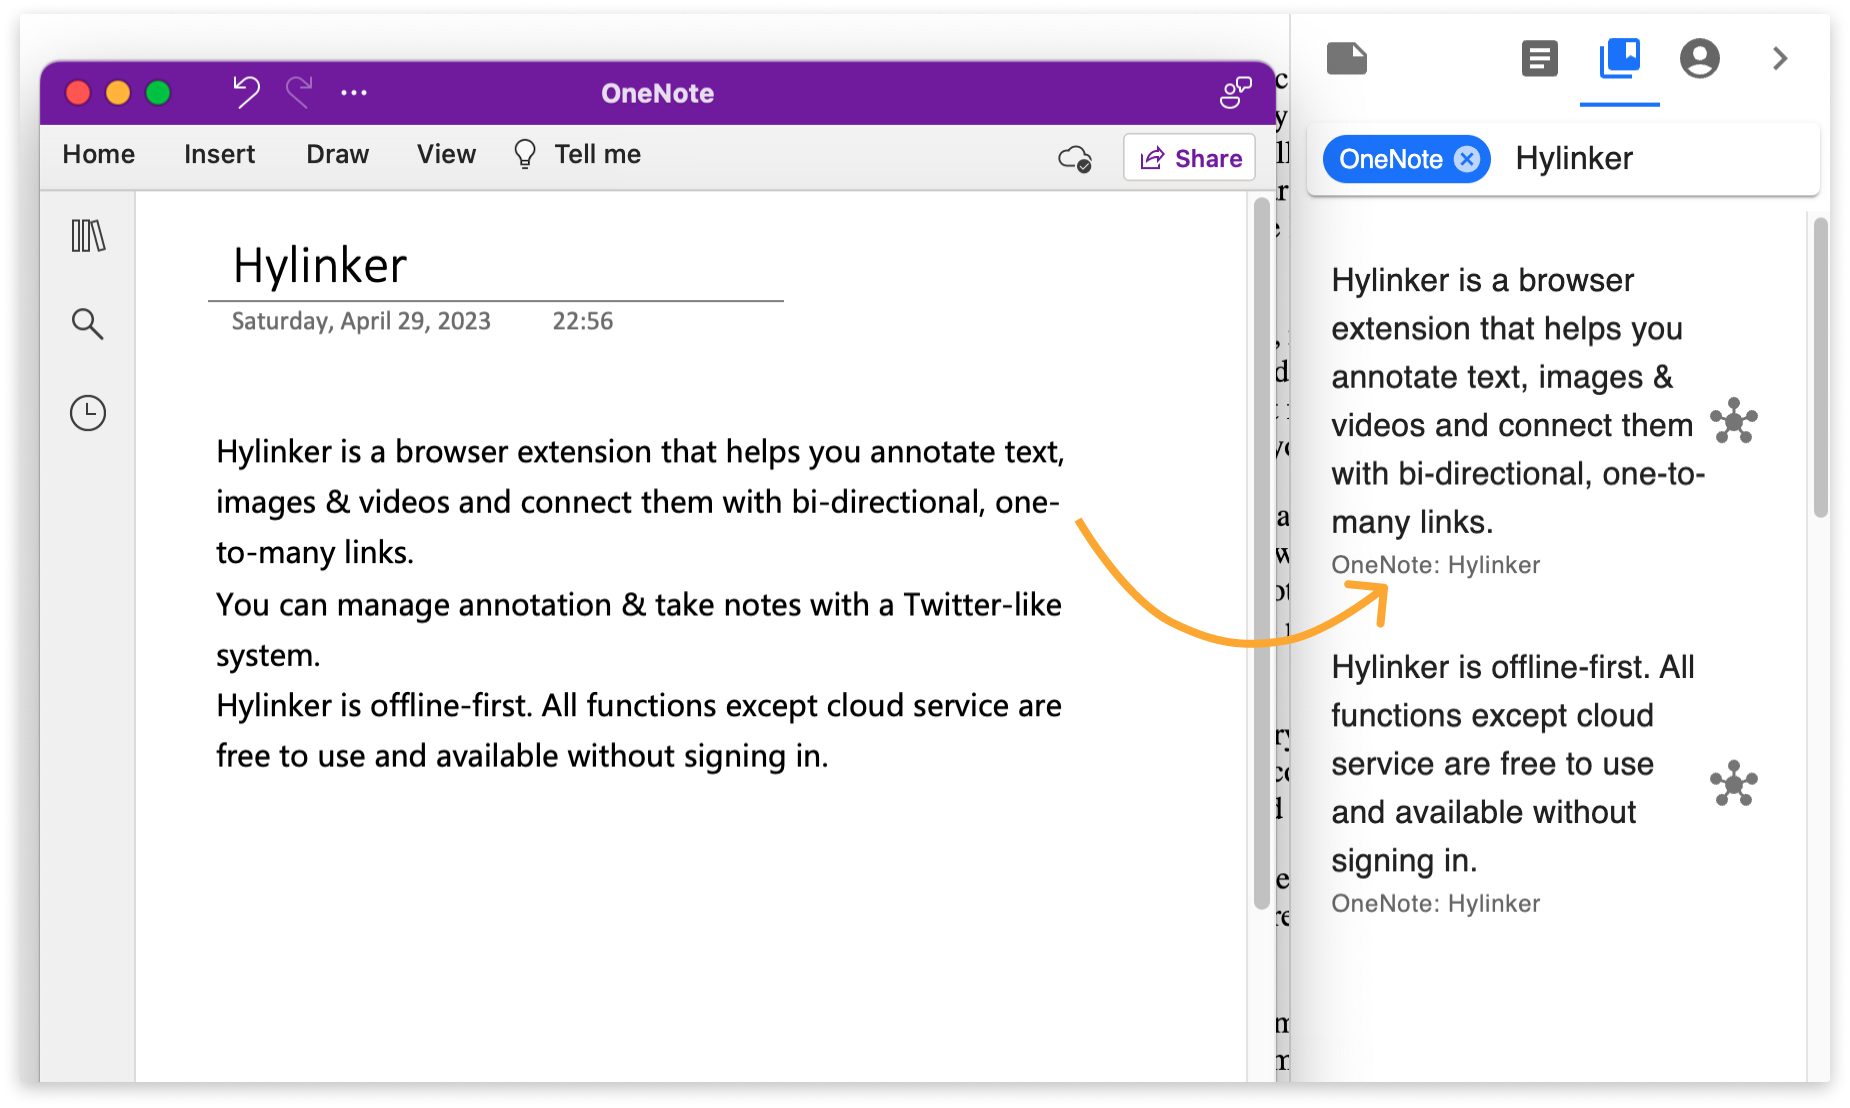Viewport: 1850px width, 1108px height.
Task: Click paragraph starting 'You can manage annotation'
Action: click(638, 630)
